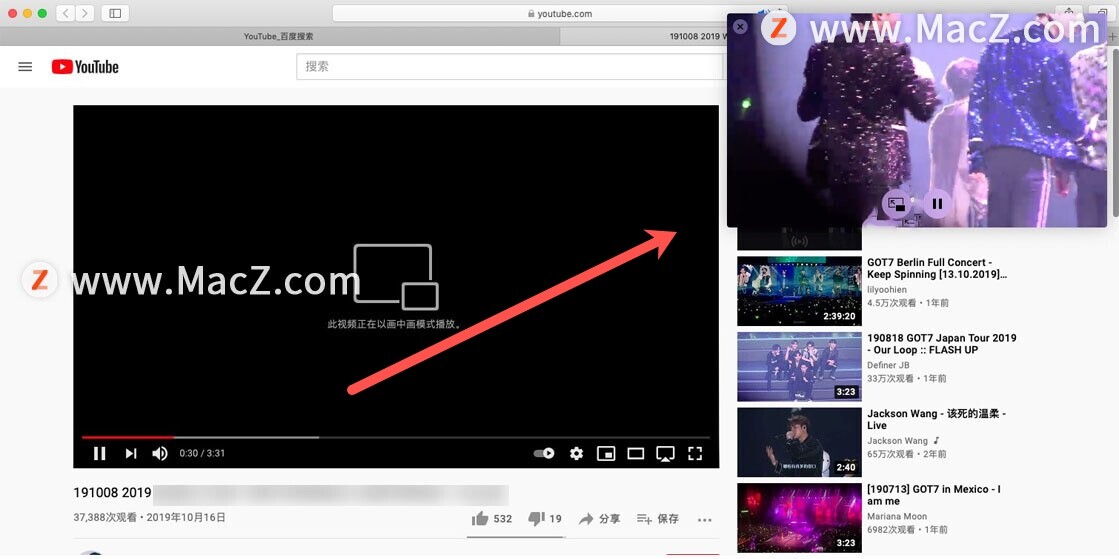This screenshot has height=559, width=1119.
Task: Go back in Safari history
Action: coord(65,13)
